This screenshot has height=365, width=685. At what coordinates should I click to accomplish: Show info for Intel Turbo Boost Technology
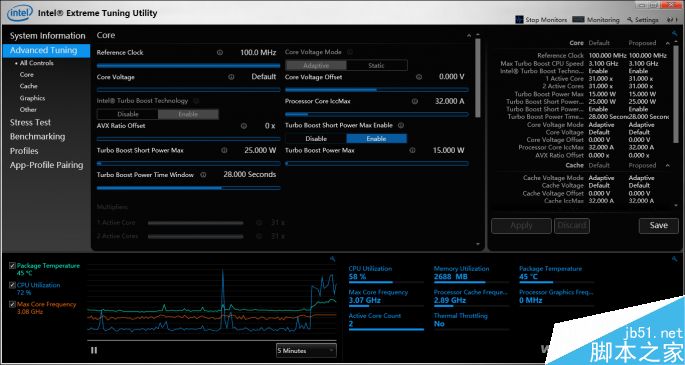click(x=196, y=101)
